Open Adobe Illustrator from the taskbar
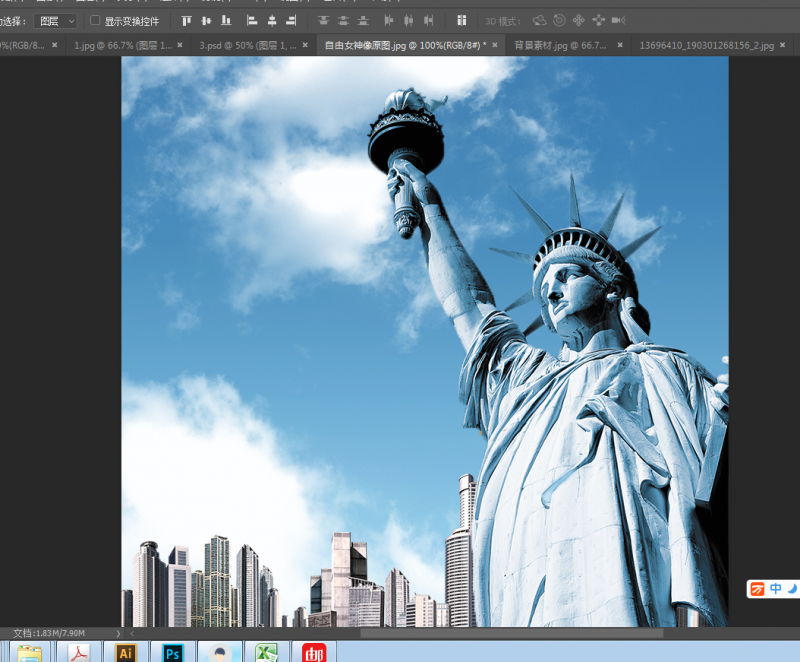This screenshot has width=800, height=662. [x=127, y=652]
